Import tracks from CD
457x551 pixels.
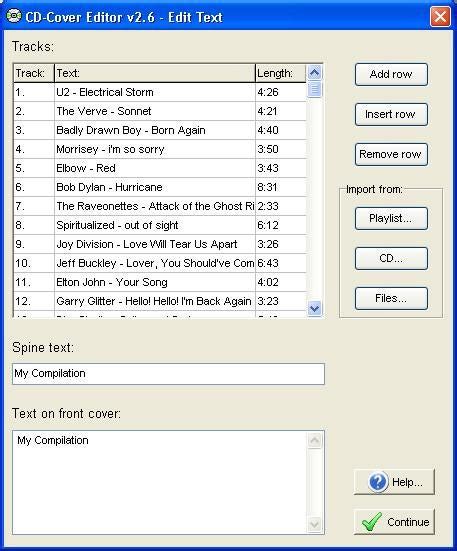point(391,259)
